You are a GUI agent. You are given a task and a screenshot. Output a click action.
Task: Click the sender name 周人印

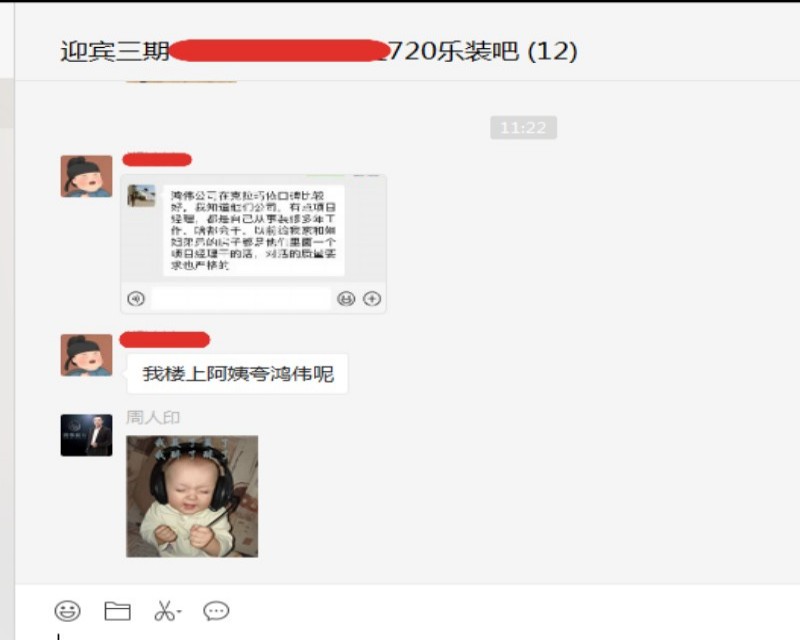click(153, 417)
